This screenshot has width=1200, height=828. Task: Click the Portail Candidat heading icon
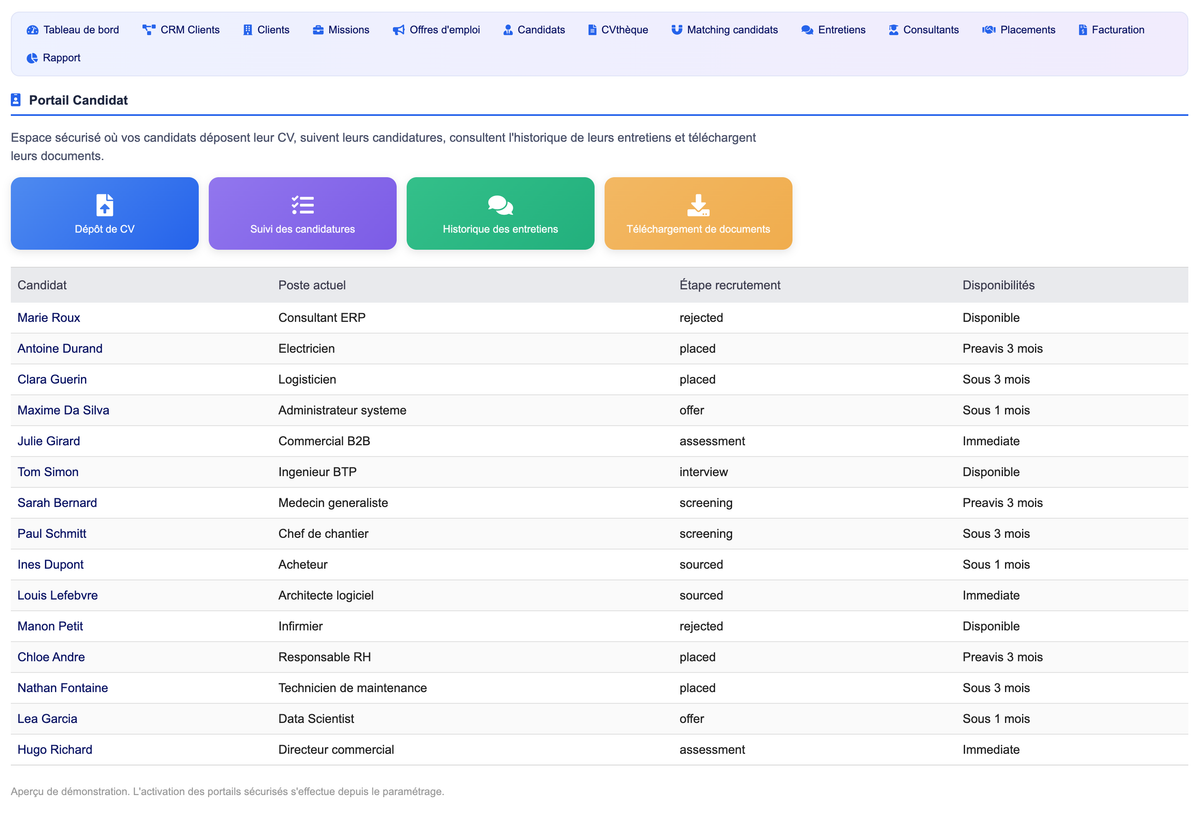[x=15, y=100]
